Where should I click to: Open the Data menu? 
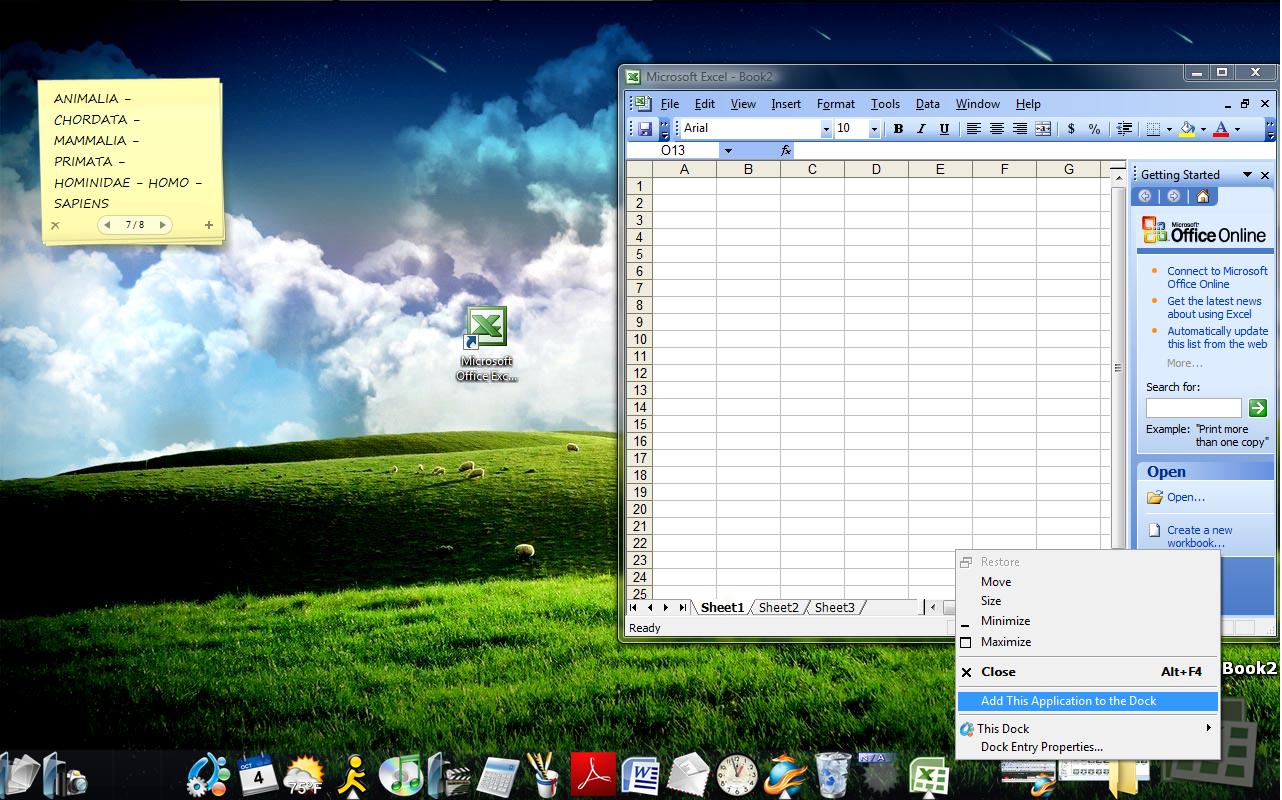[x=928, y=103]
